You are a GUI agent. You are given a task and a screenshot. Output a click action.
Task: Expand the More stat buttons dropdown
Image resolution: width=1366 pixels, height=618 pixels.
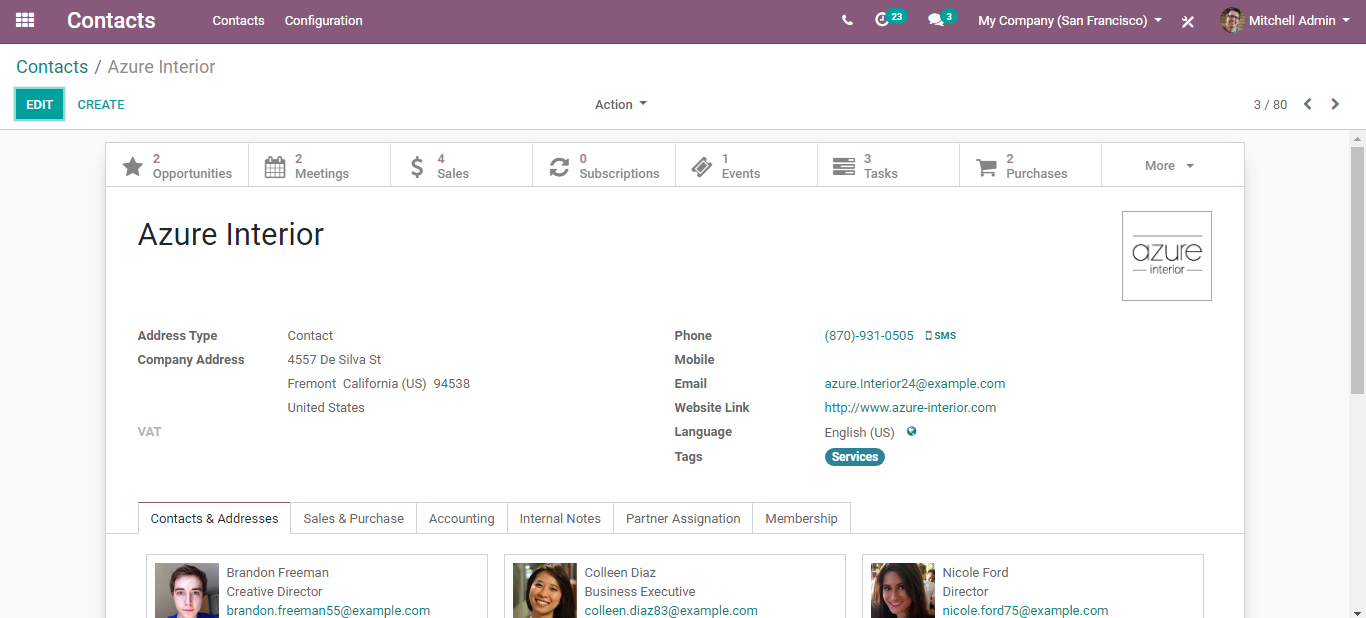(x=1172, y=165)
